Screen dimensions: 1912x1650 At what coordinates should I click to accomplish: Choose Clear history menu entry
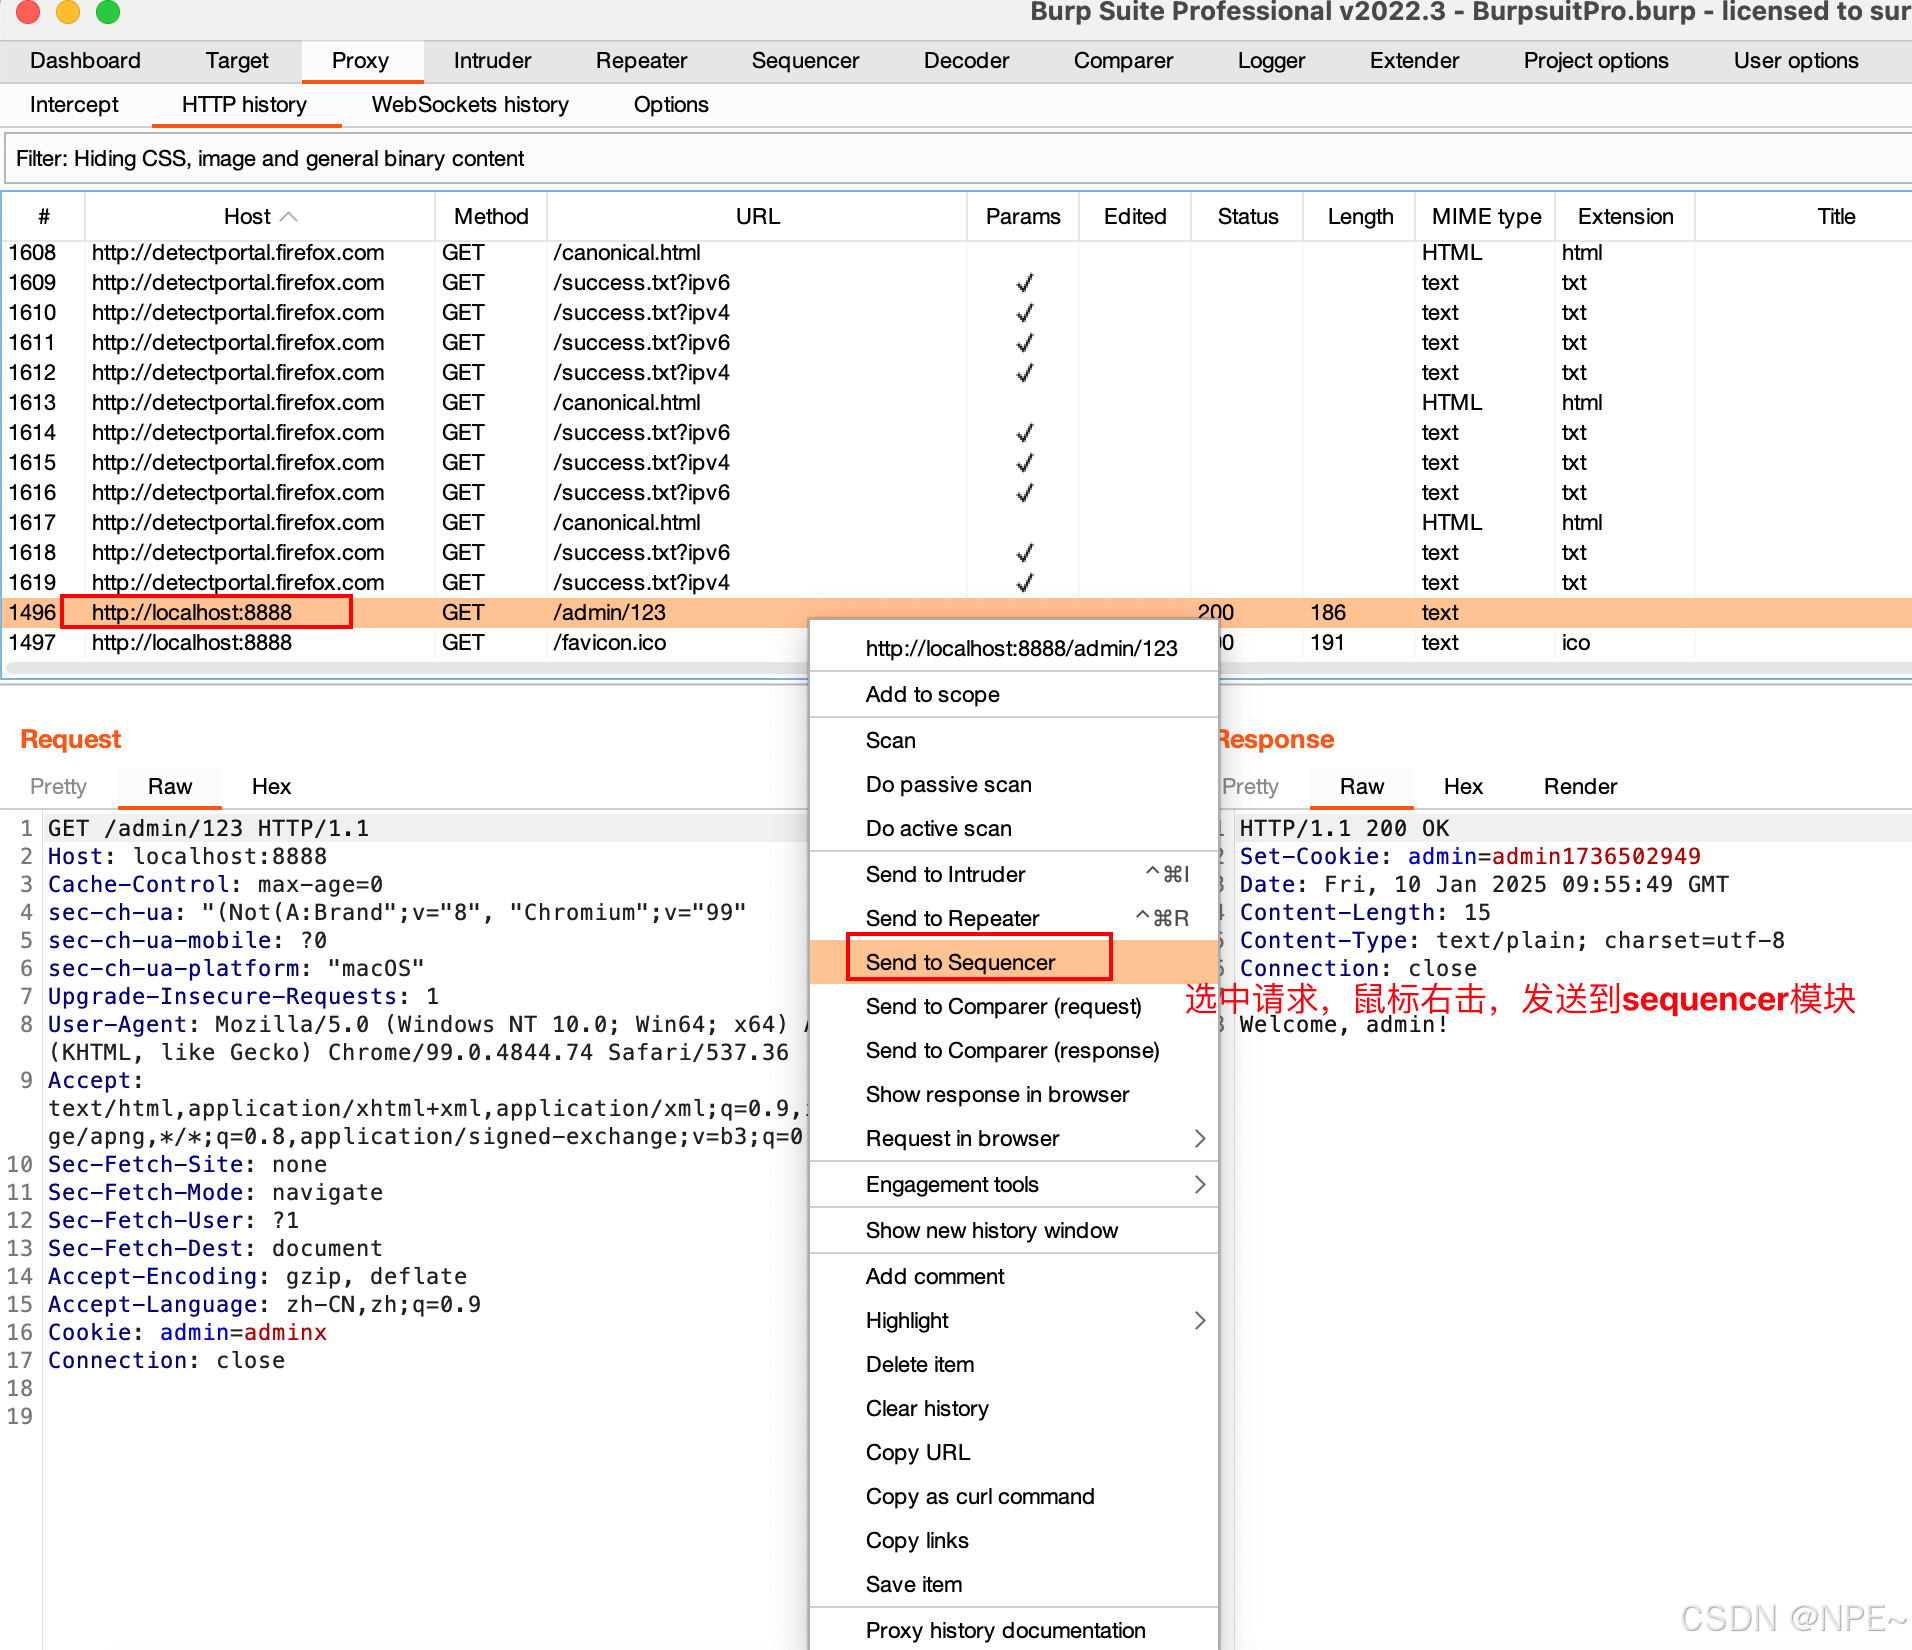click(x=1014, y=1409)
